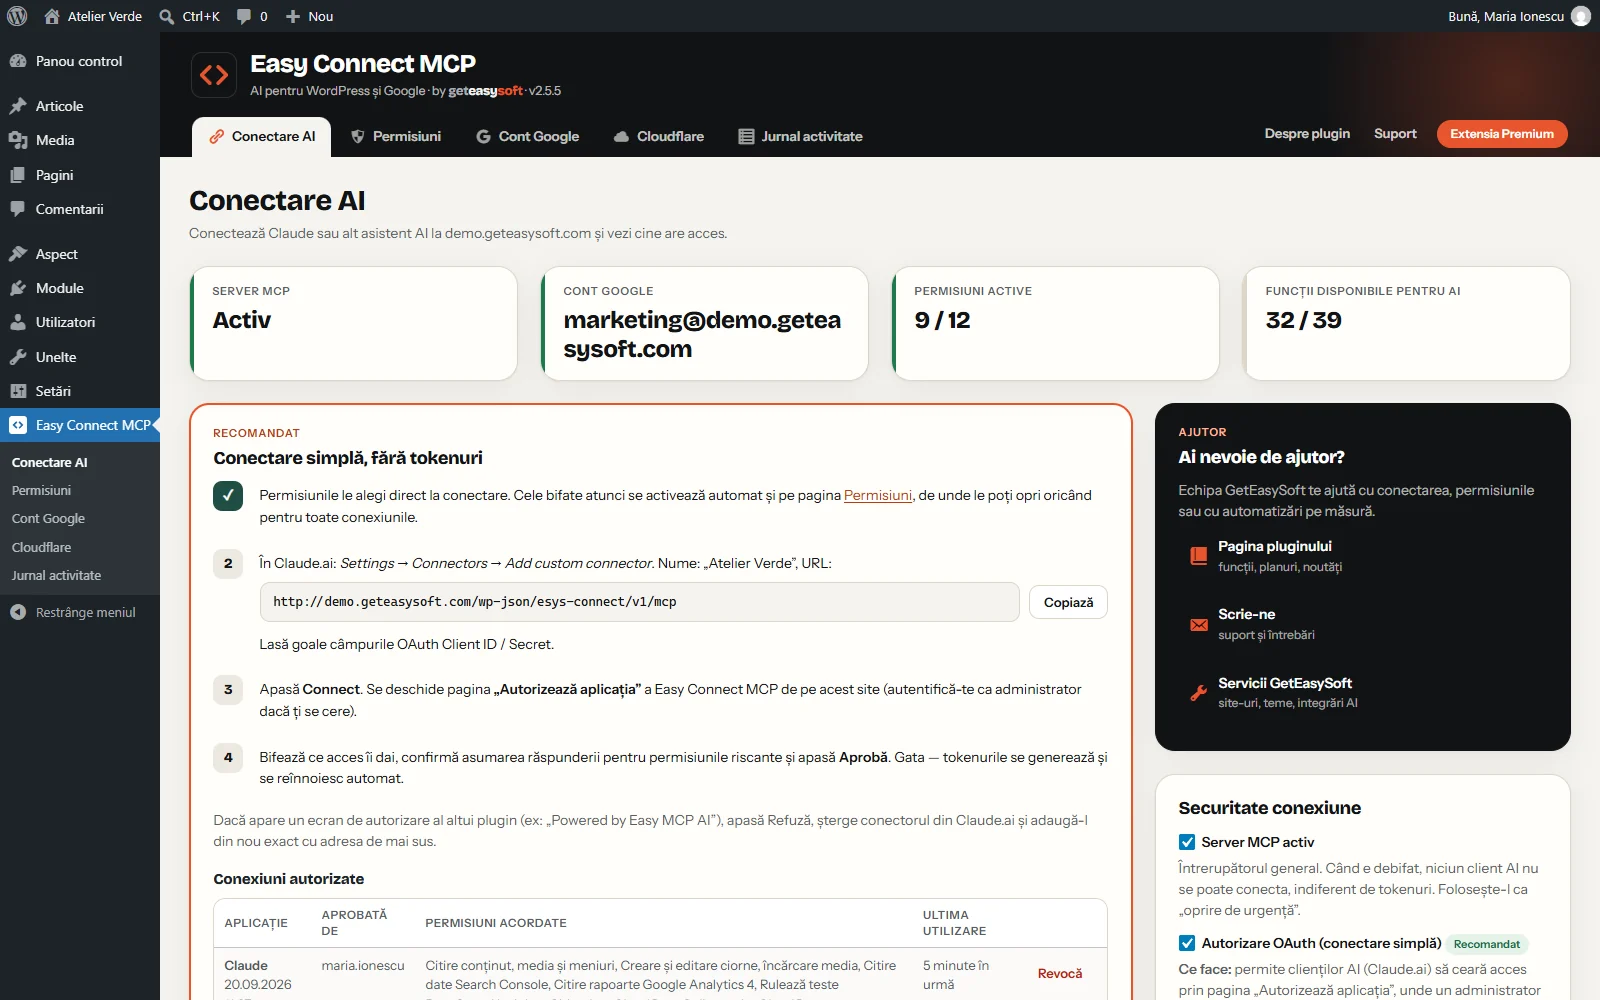
Task: Click the MCP URL input field
Action: (x=640, y=602)
